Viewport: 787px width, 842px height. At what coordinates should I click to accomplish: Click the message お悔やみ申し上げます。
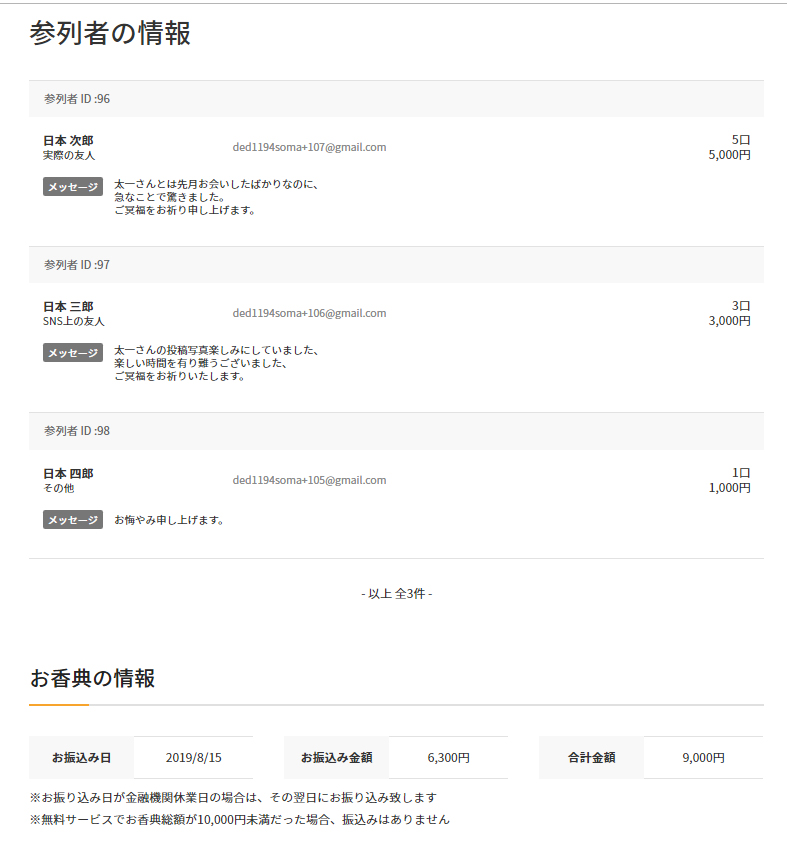coord(169,520)
